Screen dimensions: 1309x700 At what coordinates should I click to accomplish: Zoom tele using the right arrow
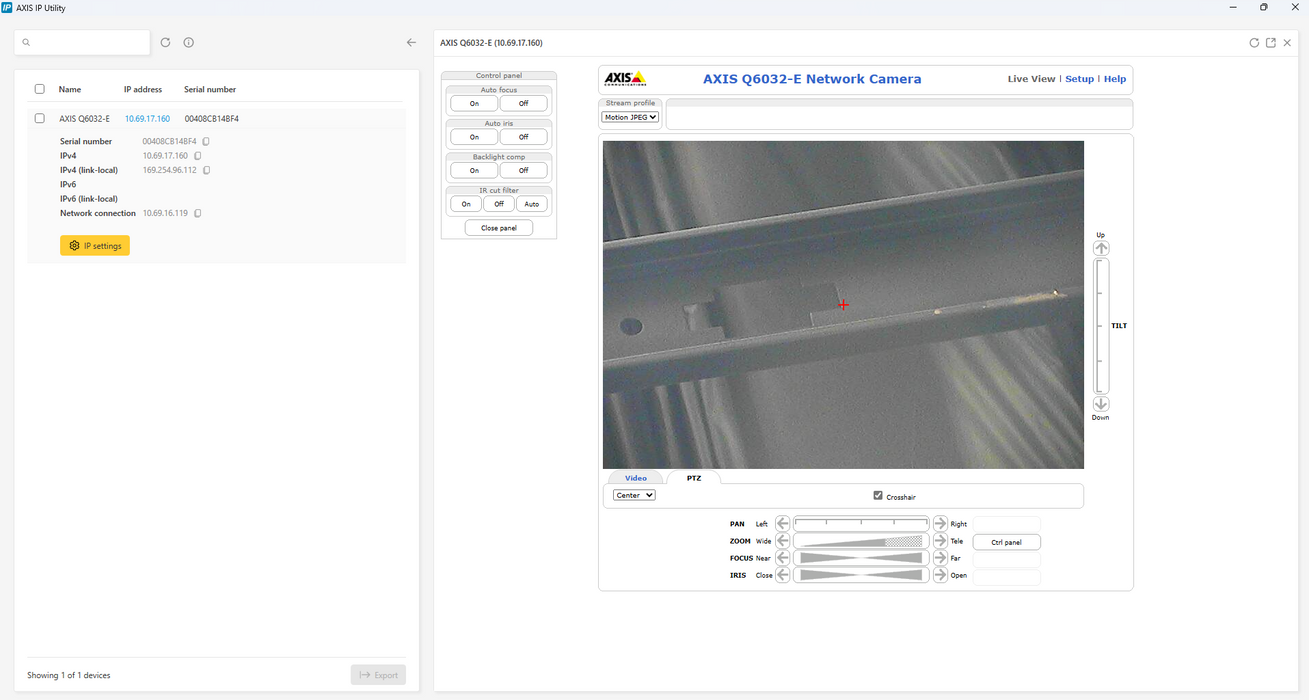[x=940, y=541]
